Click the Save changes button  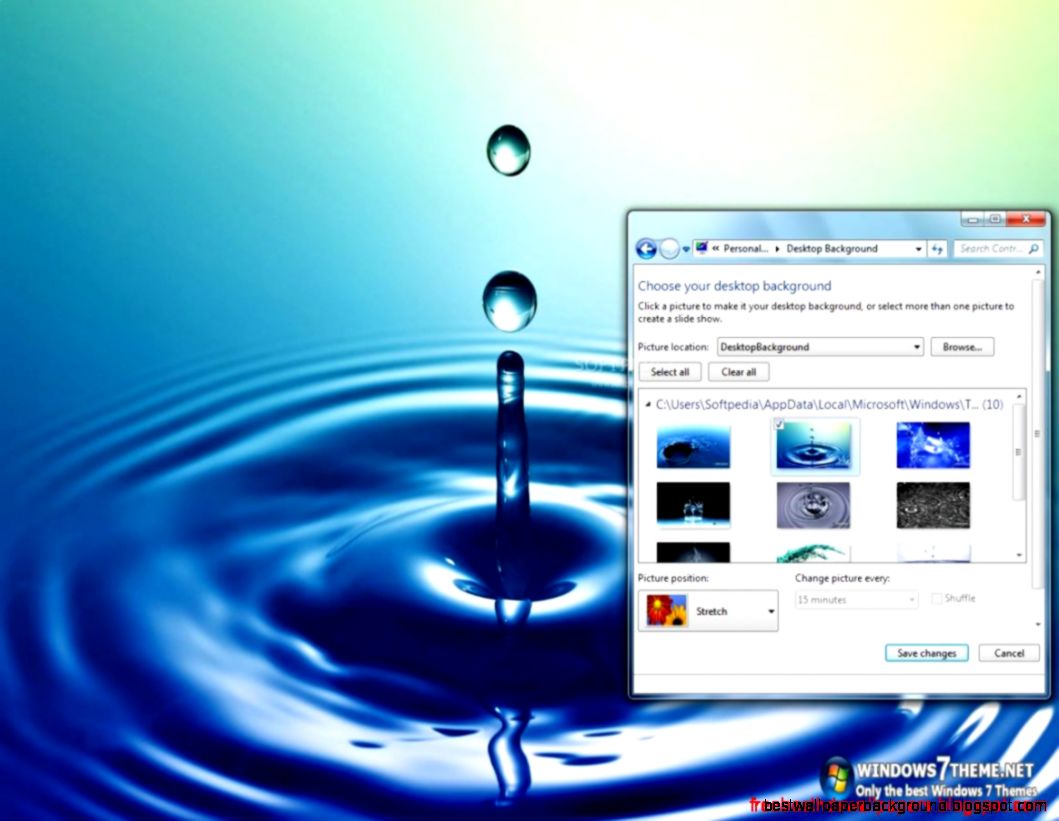coord(927,654)
